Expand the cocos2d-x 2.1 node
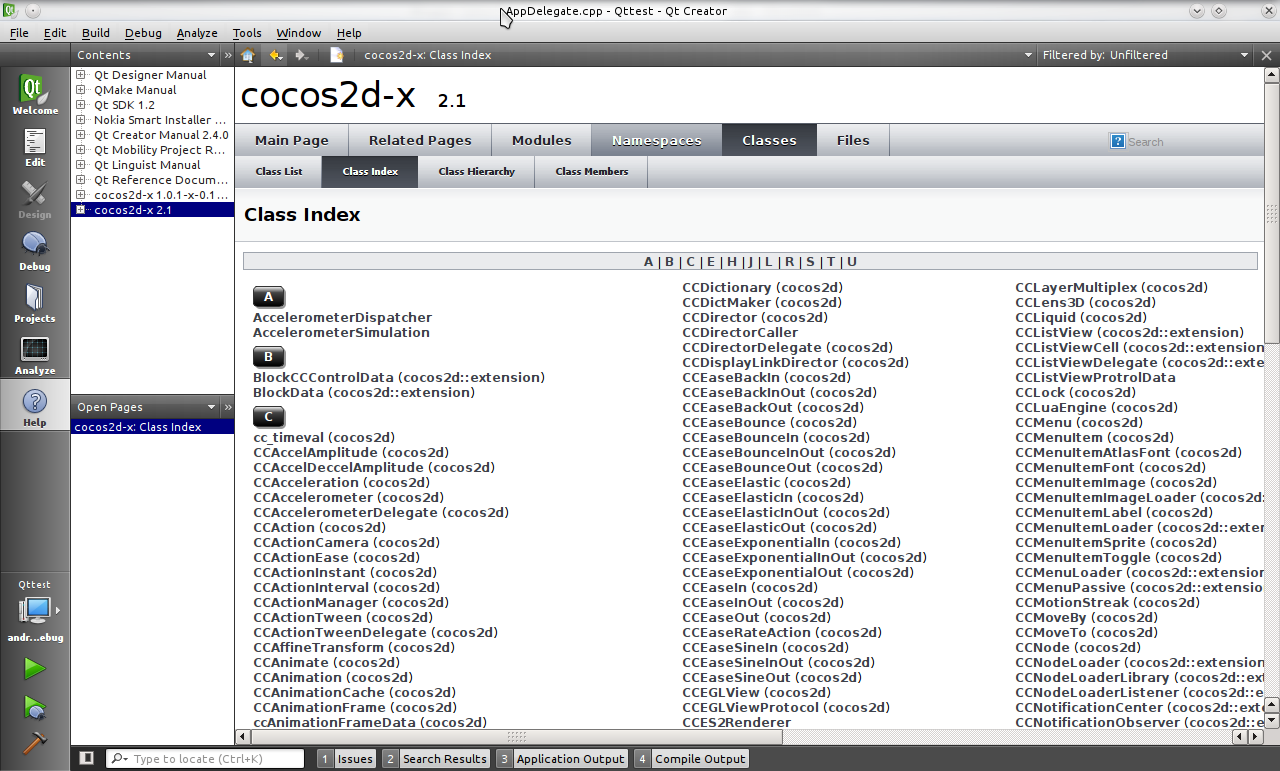This screenshot has height=771, width=1280. [81, 210]
